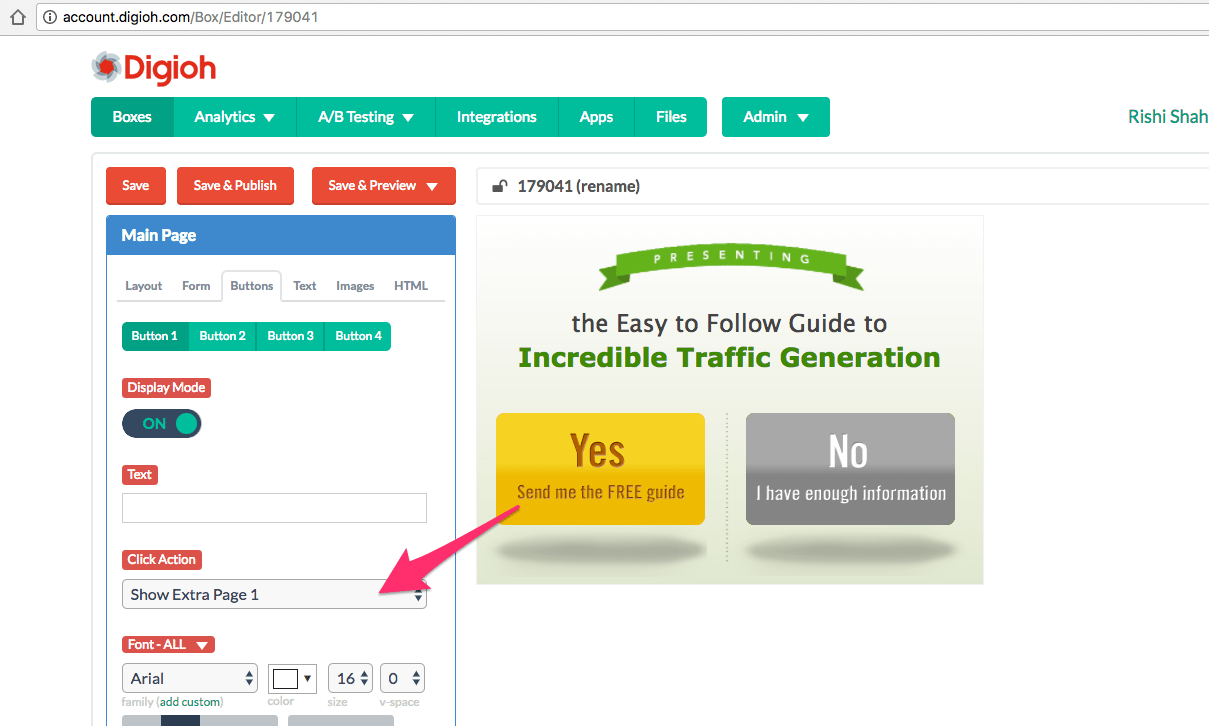Open the Click Action dropdown

click(274, 594)
